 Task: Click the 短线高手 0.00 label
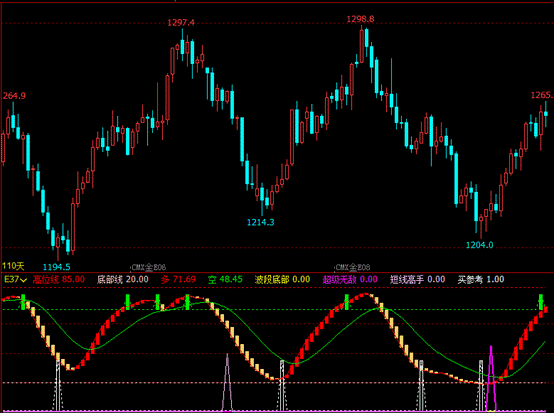417,279
